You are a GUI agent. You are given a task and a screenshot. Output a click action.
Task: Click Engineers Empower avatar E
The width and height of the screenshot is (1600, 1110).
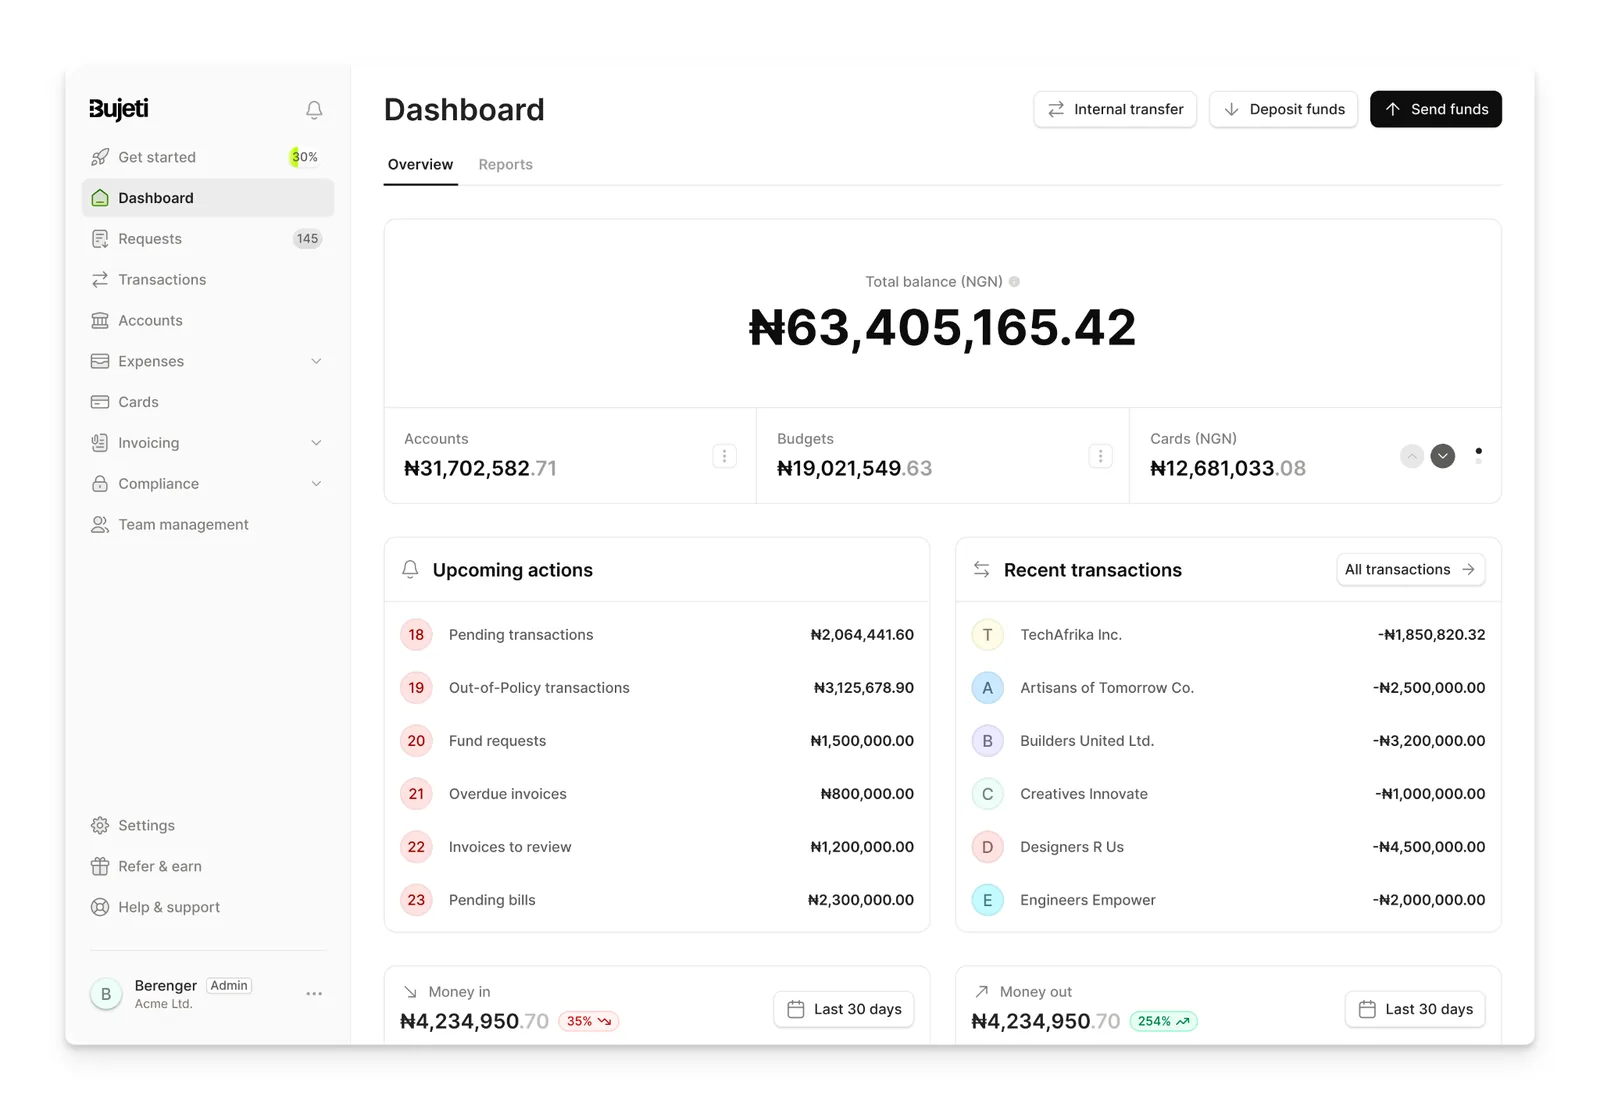click(987, 900)
